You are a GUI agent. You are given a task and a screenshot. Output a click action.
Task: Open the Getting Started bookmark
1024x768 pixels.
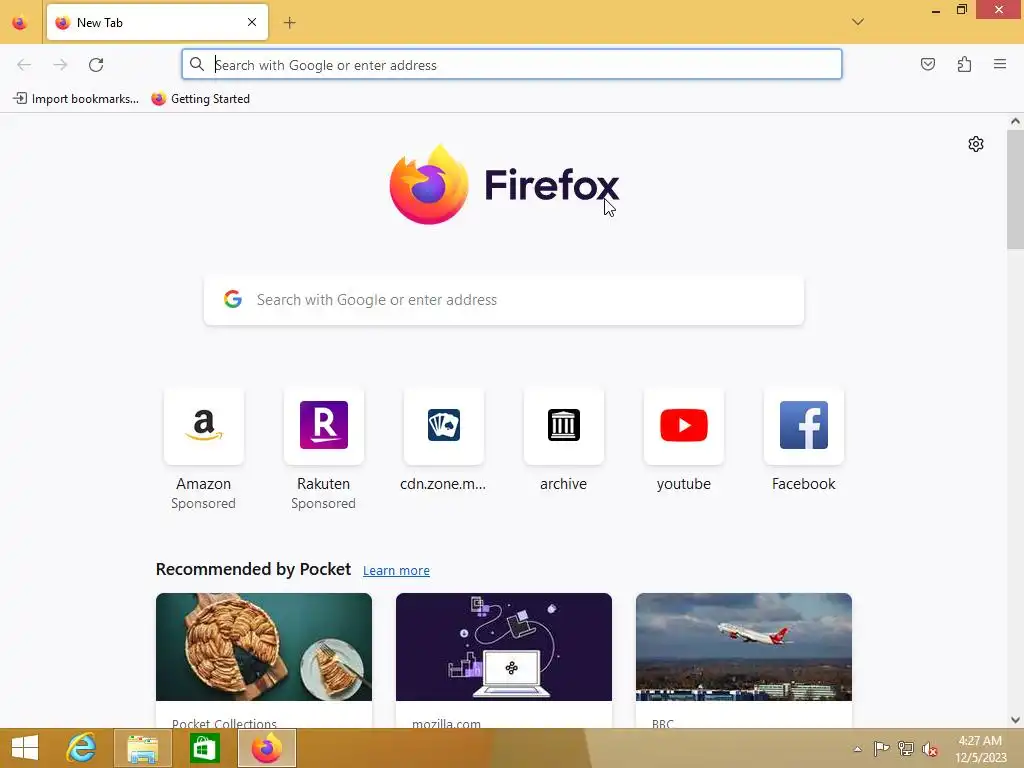pos(200,99)
